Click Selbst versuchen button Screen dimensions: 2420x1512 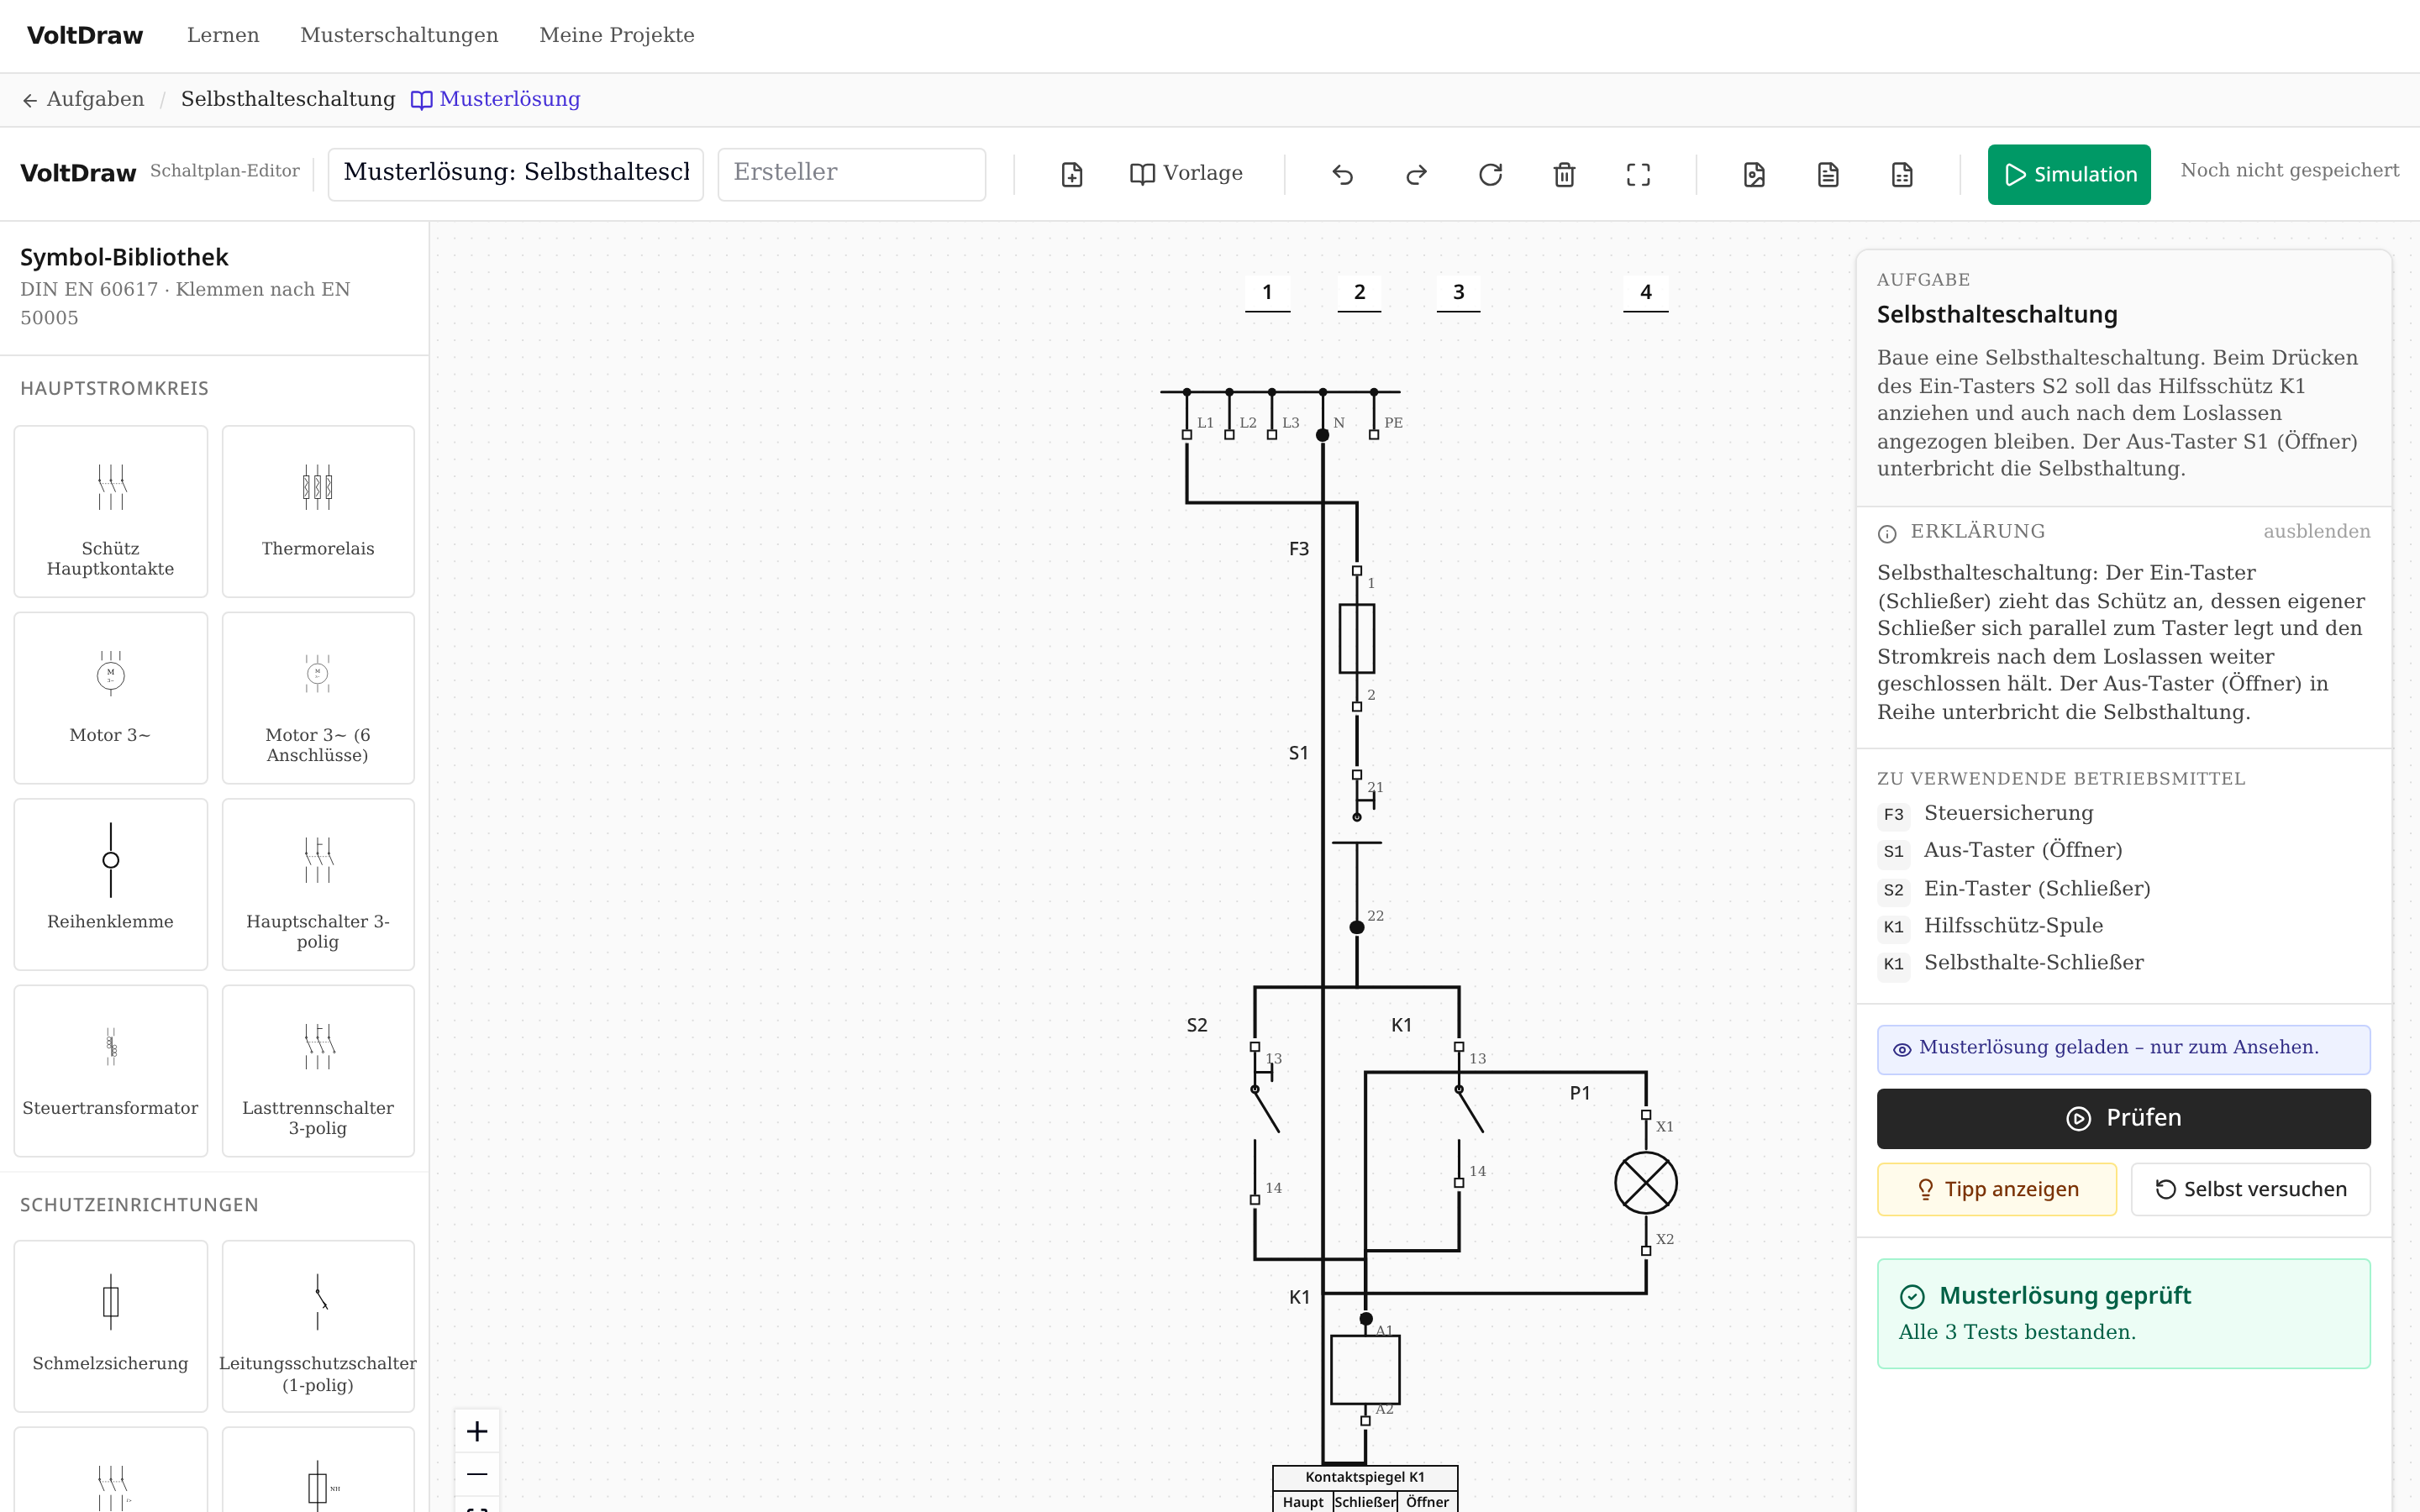(x=2250, y=1189)
